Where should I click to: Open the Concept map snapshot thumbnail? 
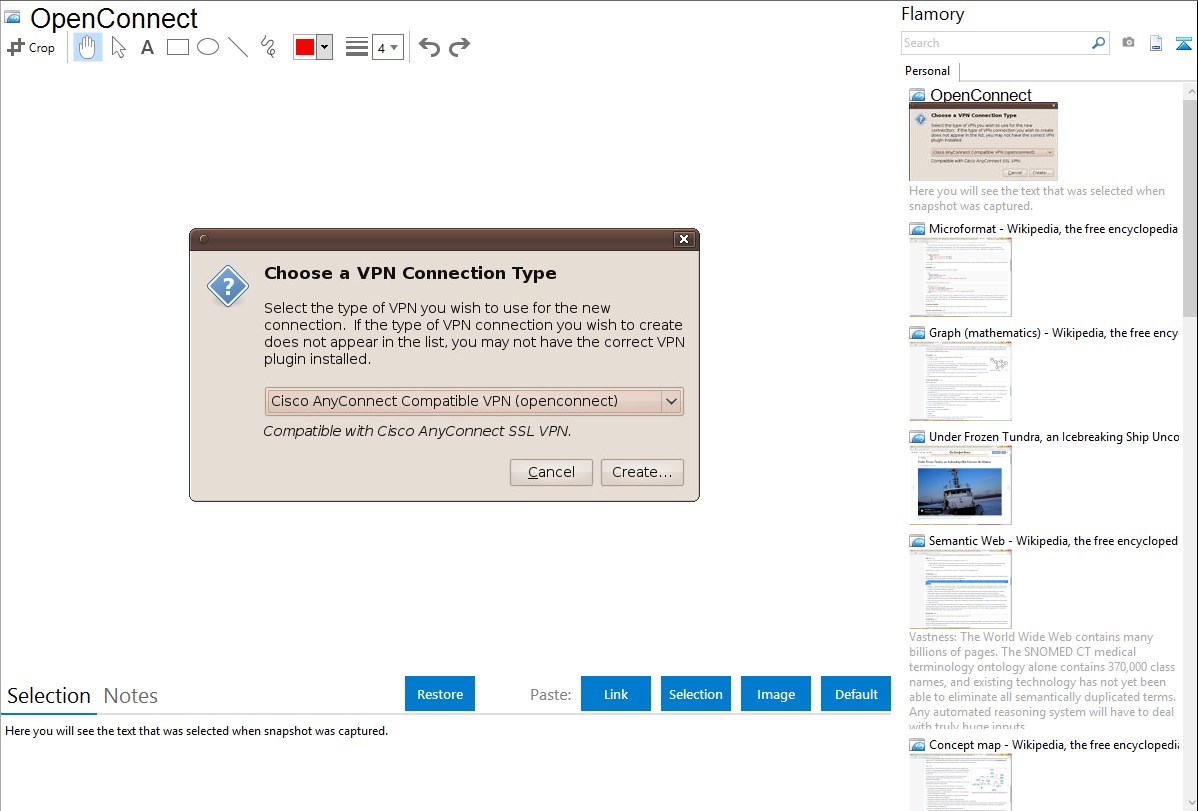click(x=960, y=783)
